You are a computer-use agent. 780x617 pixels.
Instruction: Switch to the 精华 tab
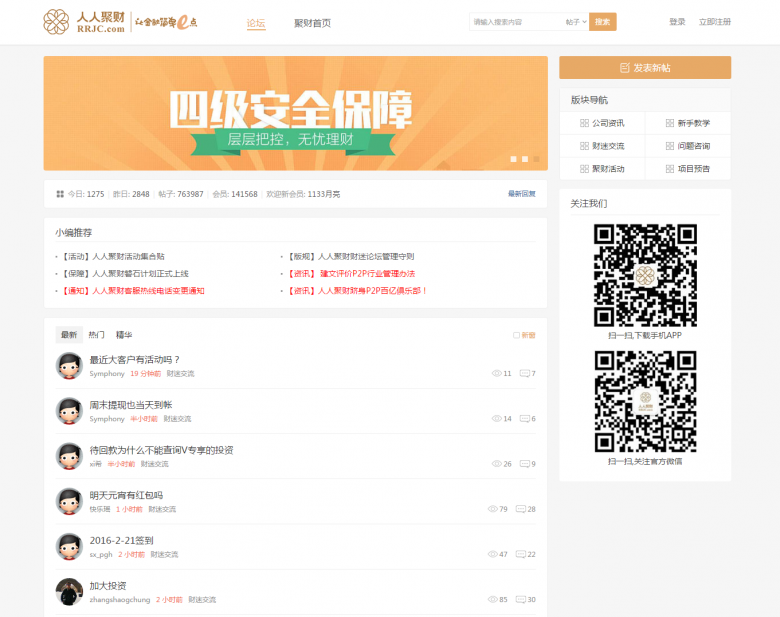coord(124,335)
